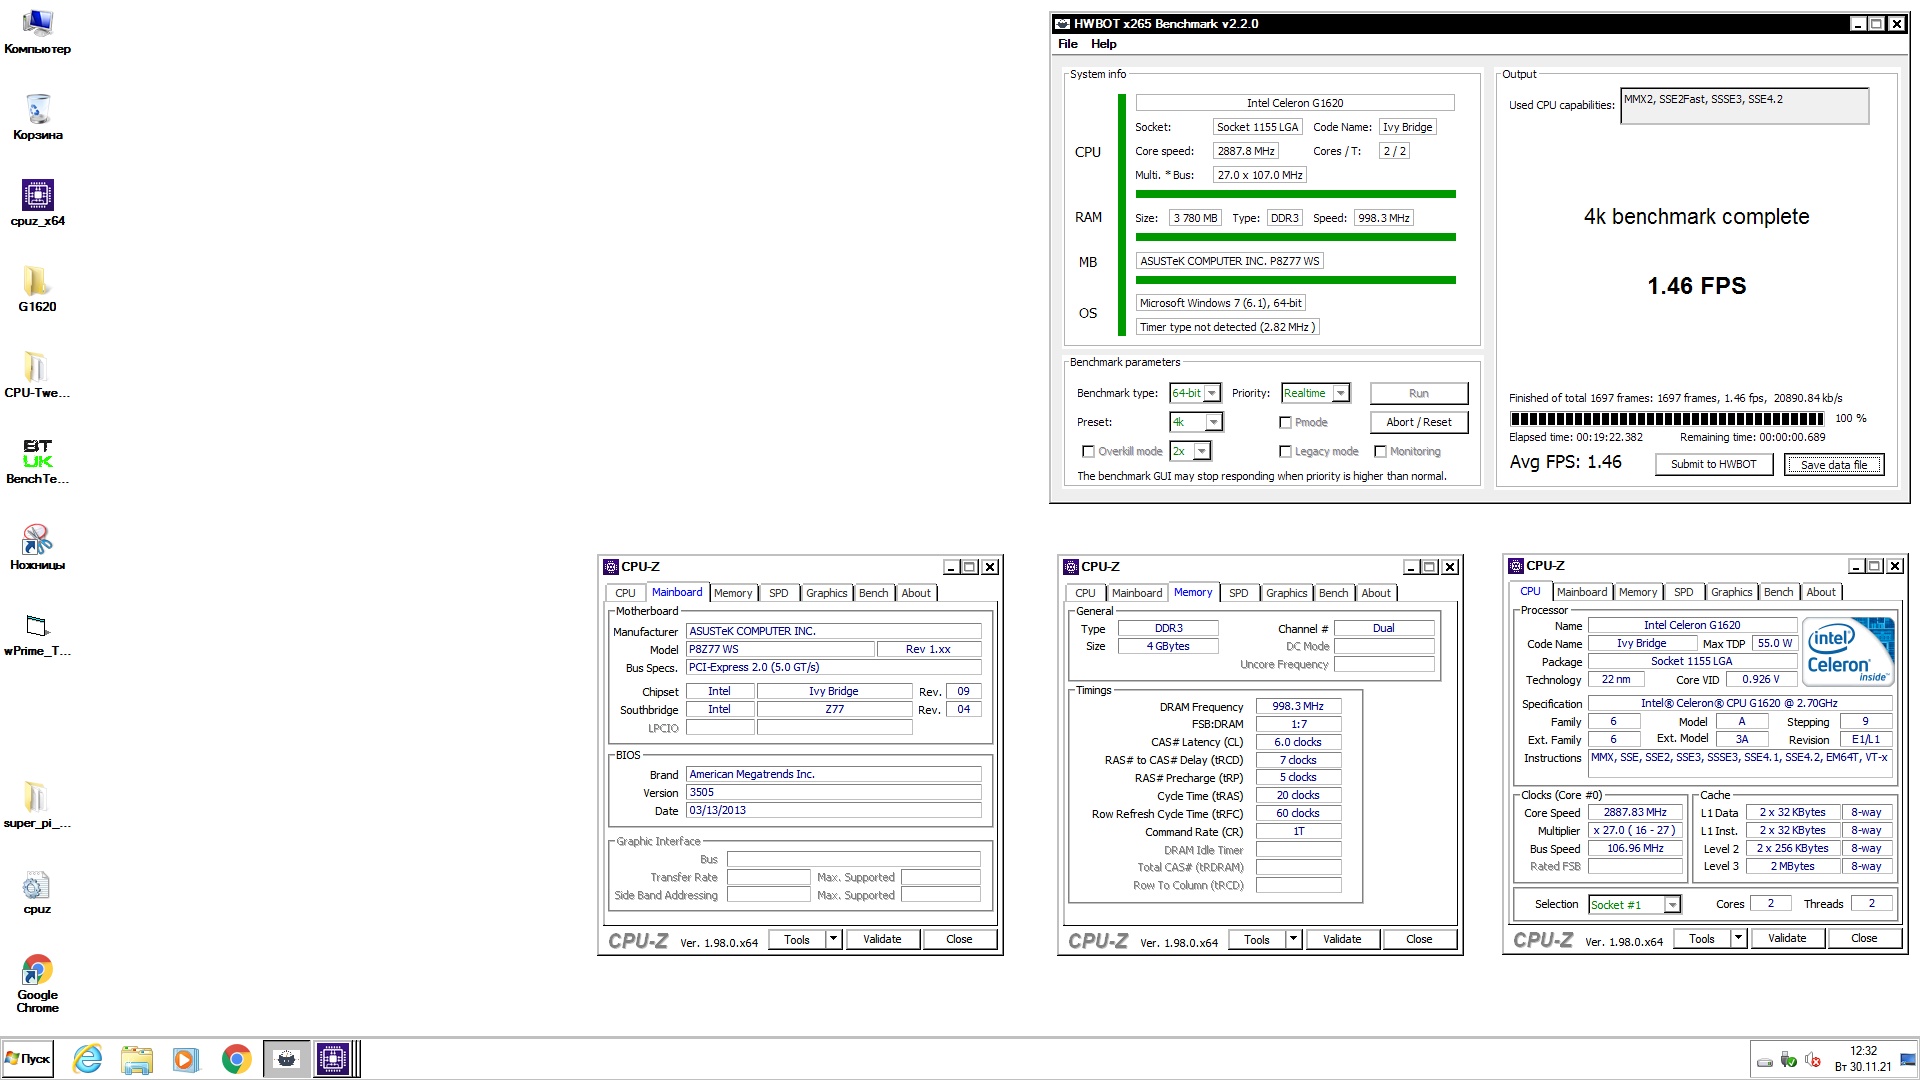Expand Tools arrow in Memory CPU-Z window
This screenshot has height=1080, width=1920.
[x=1293, y=939]
